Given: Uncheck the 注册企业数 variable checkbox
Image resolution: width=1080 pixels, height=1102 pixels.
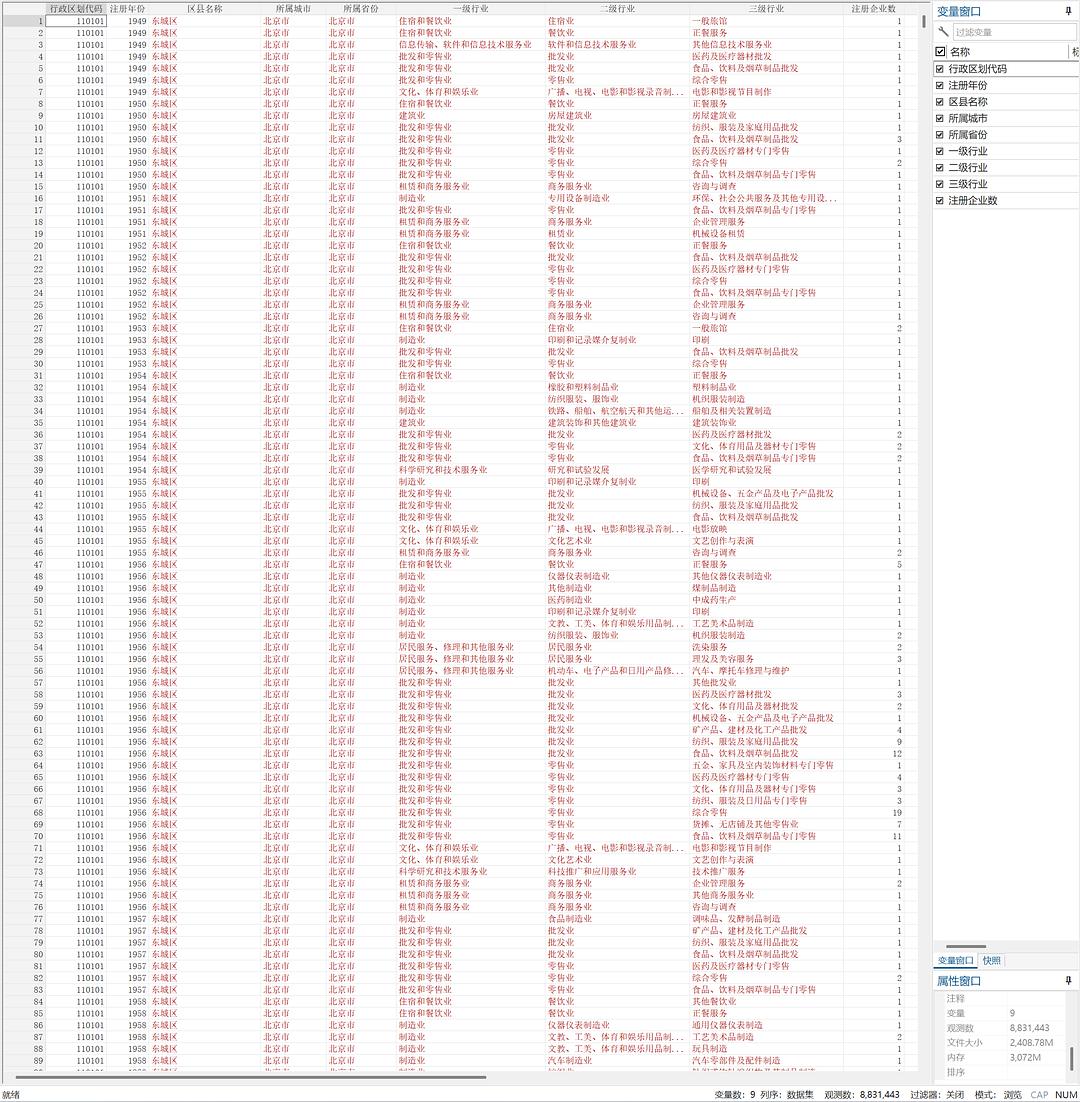Looking at the screenshot, I should pos(939,200).
